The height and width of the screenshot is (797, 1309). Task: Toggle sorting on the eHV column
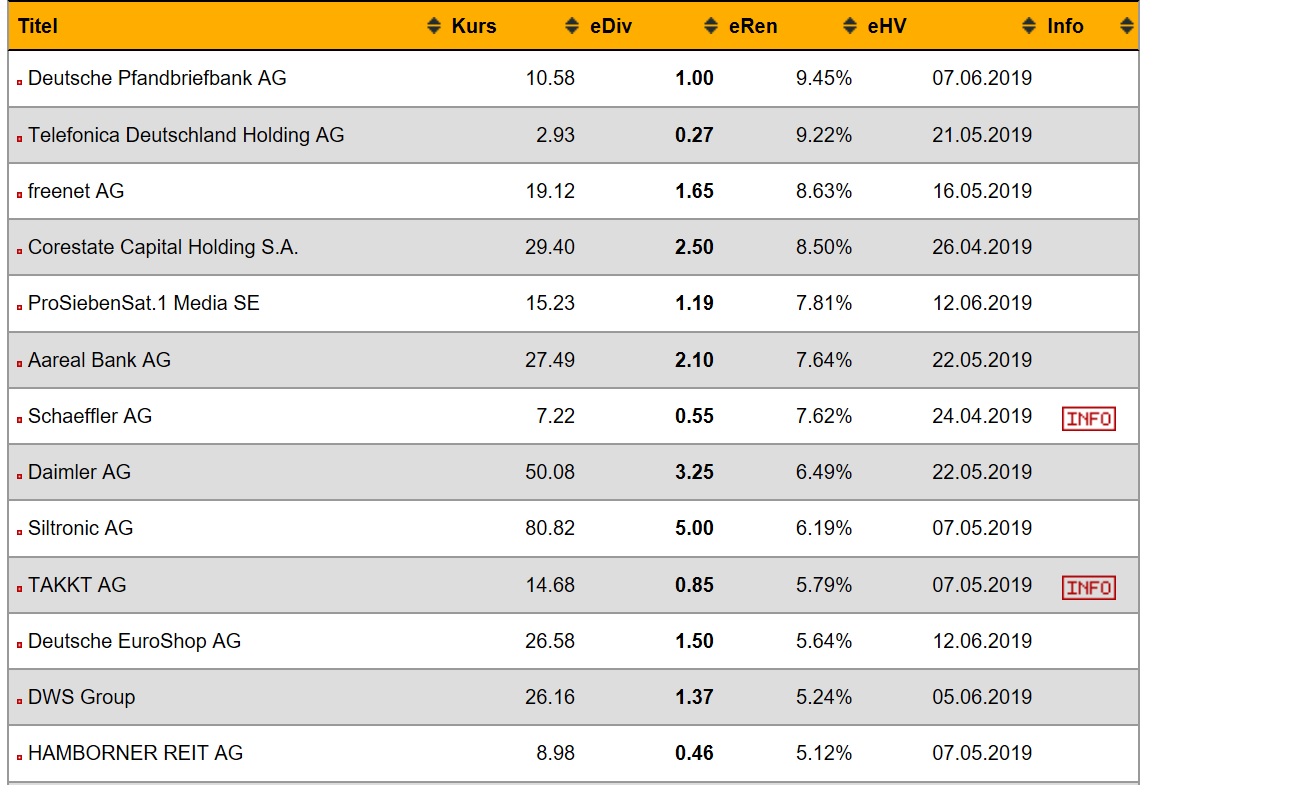point(850,26)
